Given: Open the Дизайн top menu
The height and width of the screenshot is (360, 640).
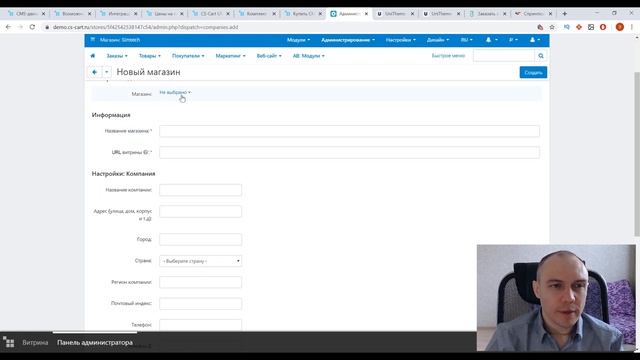Looking at the screenshot, I should [438, 40].
